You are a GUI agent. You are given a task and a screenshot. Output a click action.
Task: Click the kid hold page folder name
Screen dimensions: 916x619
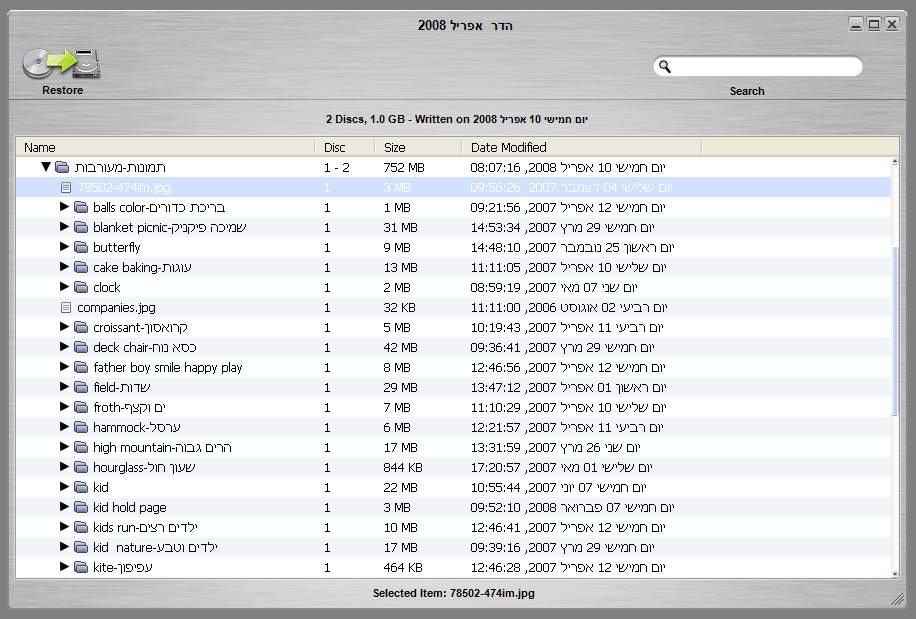click(x=130, y=507)
